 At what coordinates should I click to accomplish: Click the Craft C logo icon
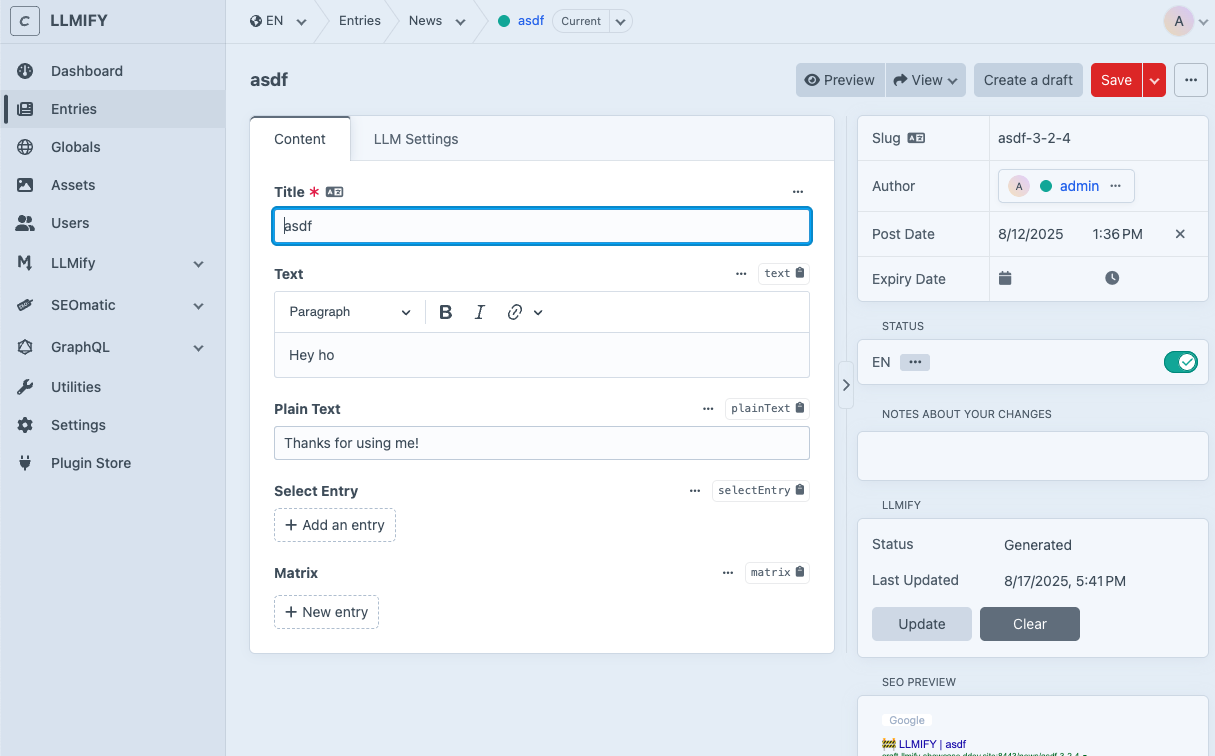tap(25, 21)
